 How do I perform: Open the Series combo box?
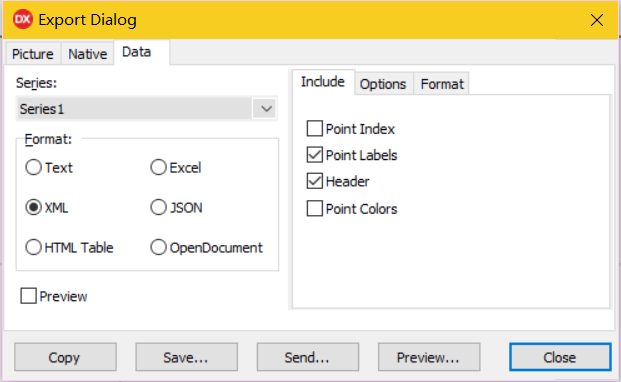pos(147,108)
